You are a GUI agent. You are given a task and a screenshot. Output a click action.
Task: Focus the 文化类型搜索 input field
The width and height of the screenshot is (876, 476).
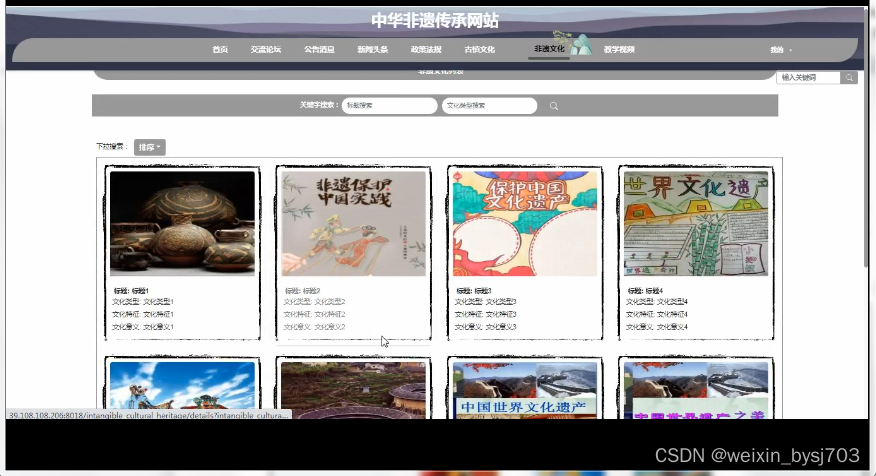point(489,106)
